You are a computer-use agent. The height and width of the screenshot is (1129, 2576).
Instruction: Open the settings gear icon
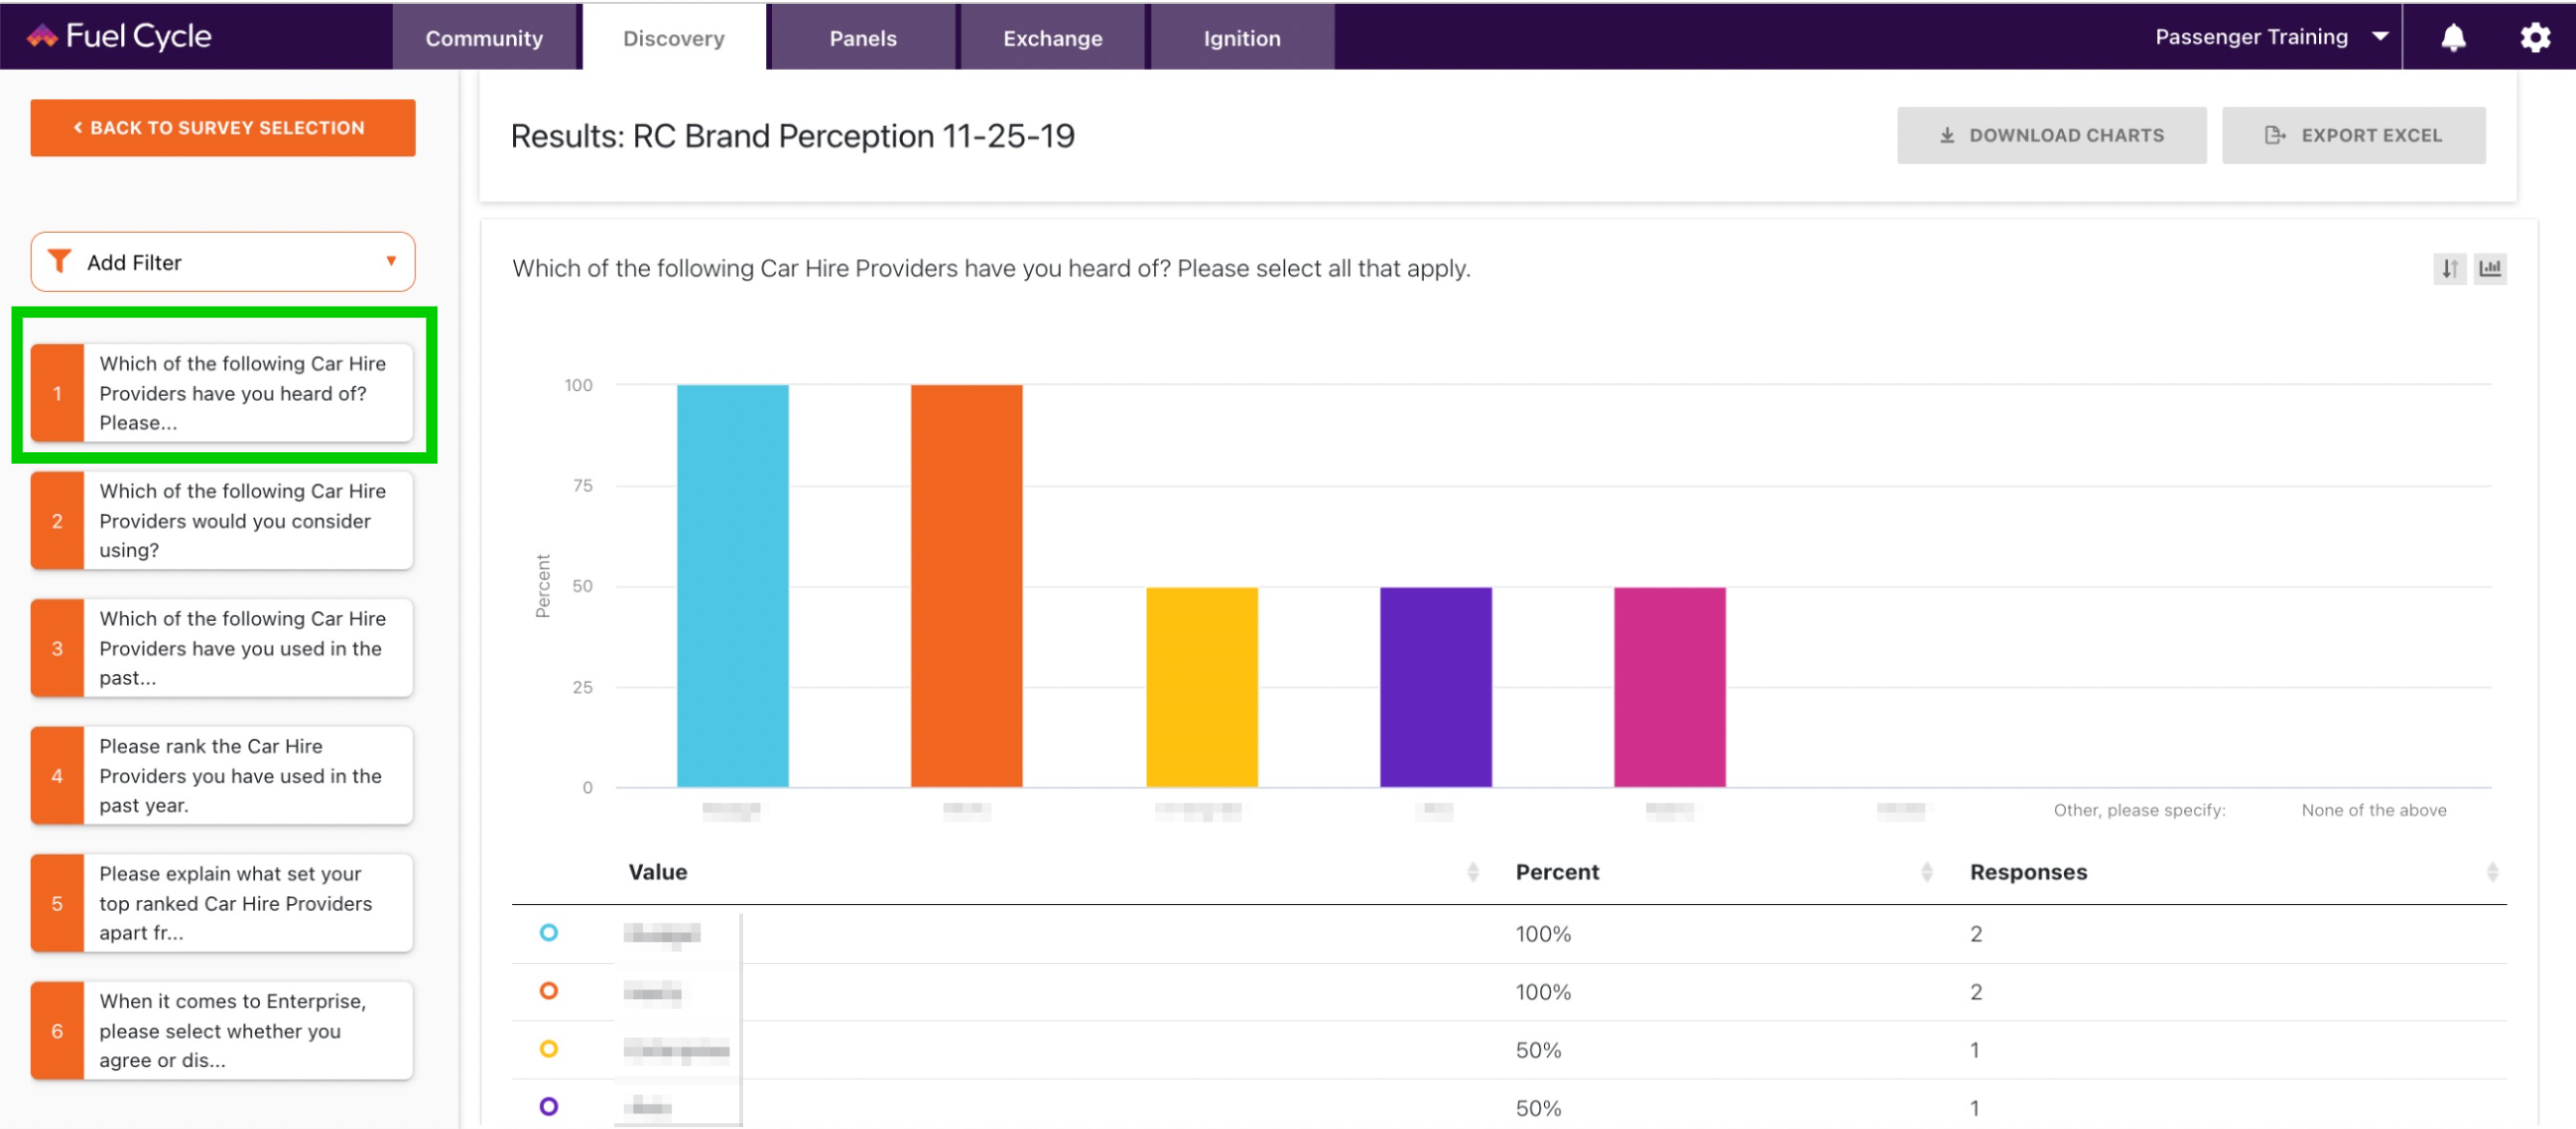point(2534,38)
